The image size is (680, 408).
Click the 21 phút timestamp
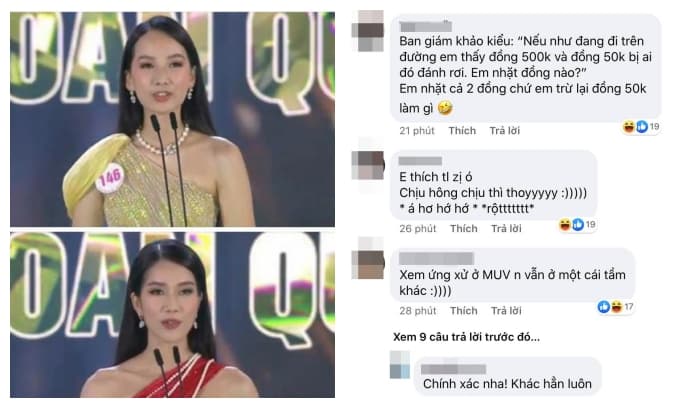tap(417, 131)
